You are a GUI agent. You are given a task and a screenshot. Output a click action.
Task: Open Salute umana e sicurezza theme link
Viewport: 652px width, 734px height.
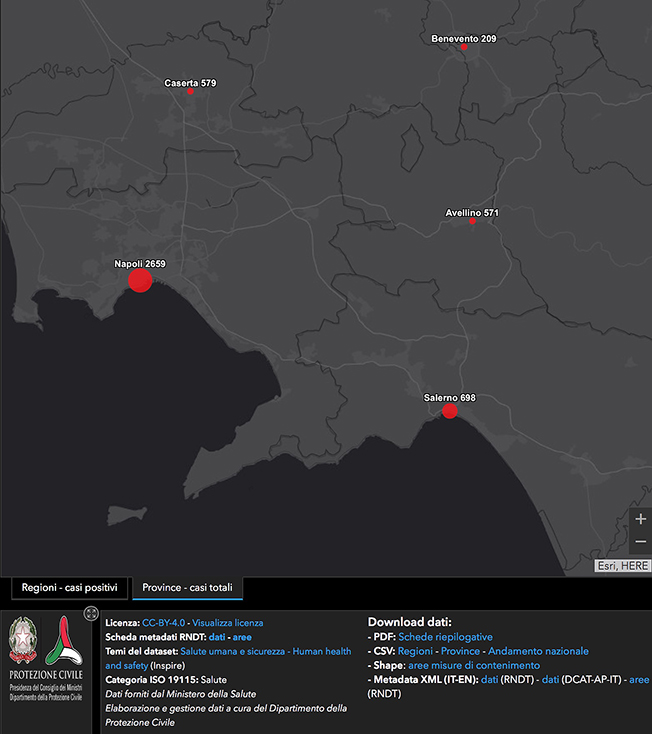click(x=232, y=651)
